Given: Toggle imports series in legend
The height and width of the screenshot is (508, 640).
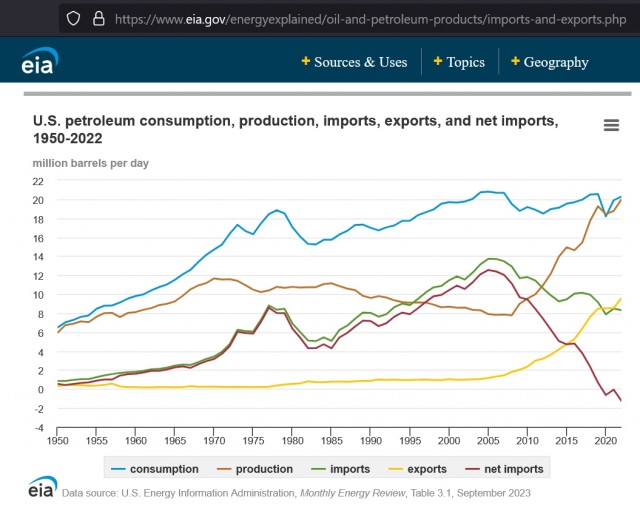Looking at the screenshot, I should point(340,469).
